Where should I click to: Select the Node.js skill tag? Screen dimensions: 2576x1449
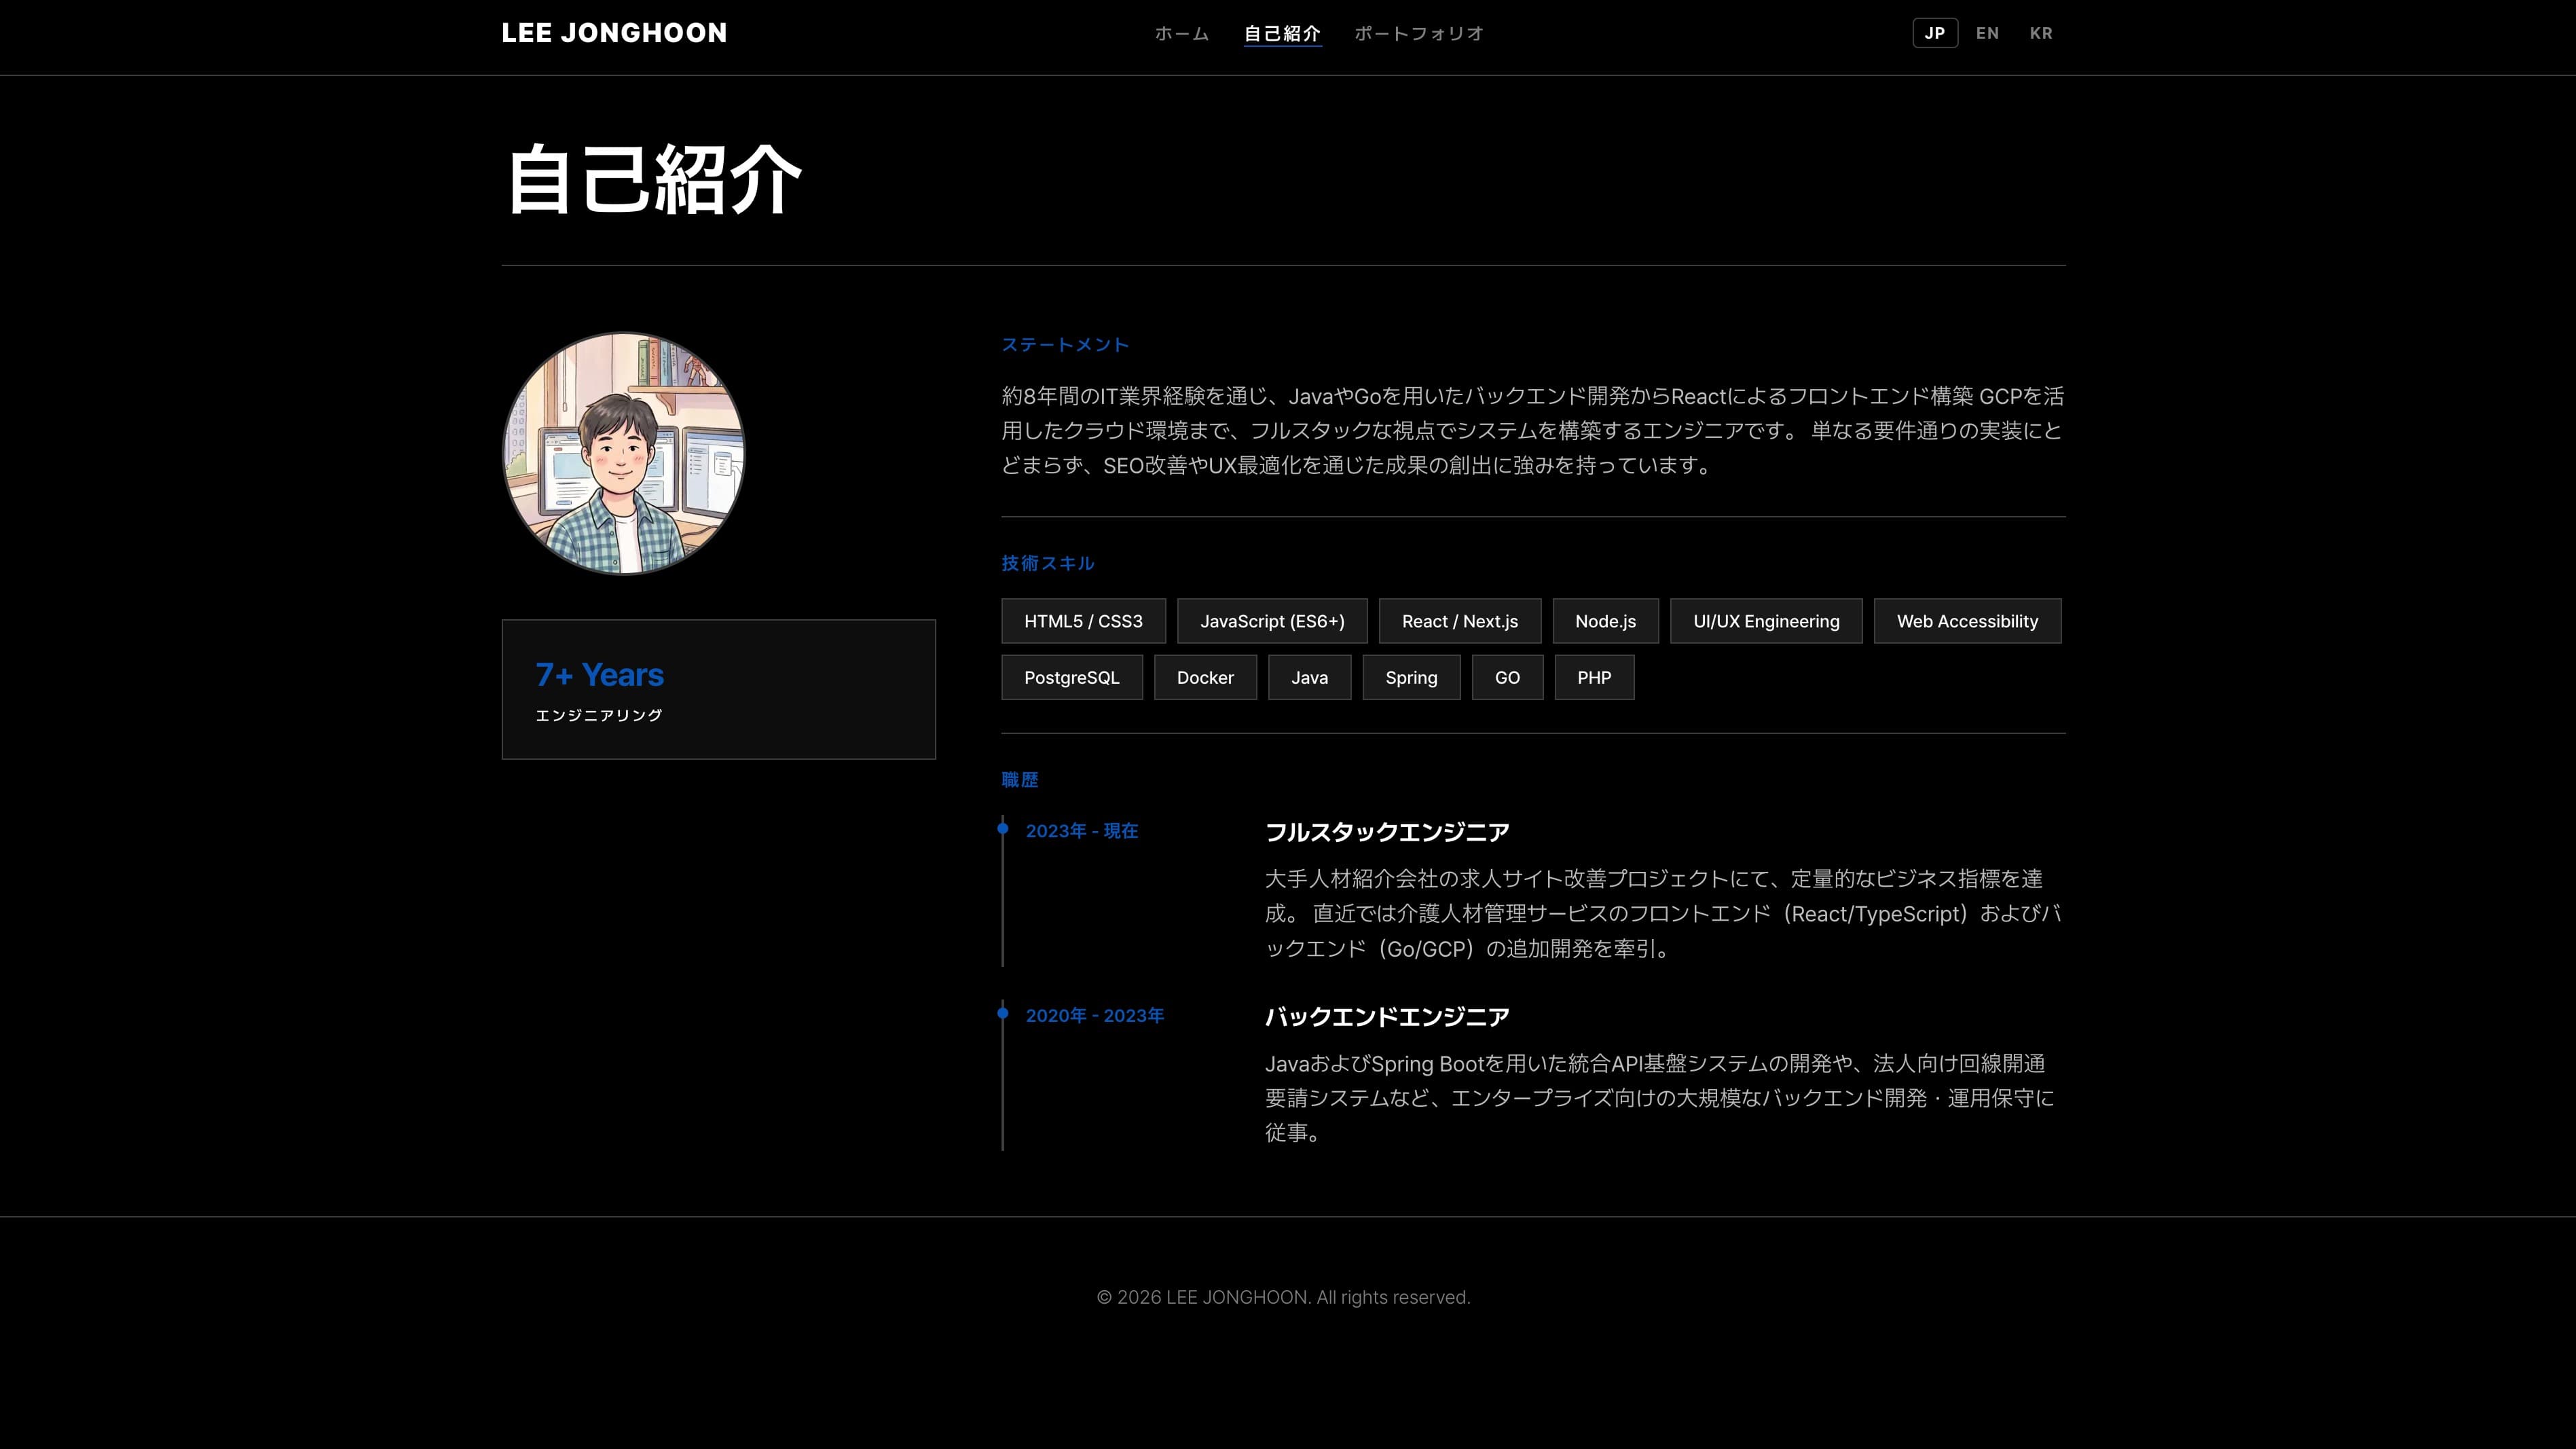1605,621
